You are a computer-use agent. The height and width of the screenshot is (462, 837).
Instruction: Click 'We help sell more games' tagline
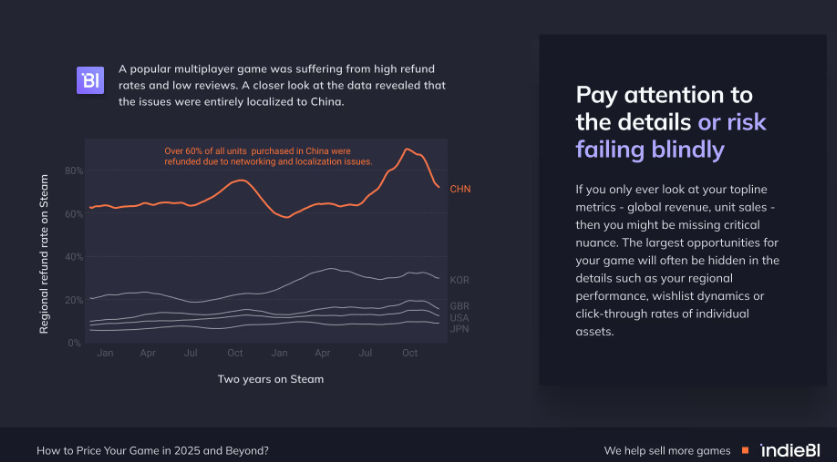click(667, 451)
